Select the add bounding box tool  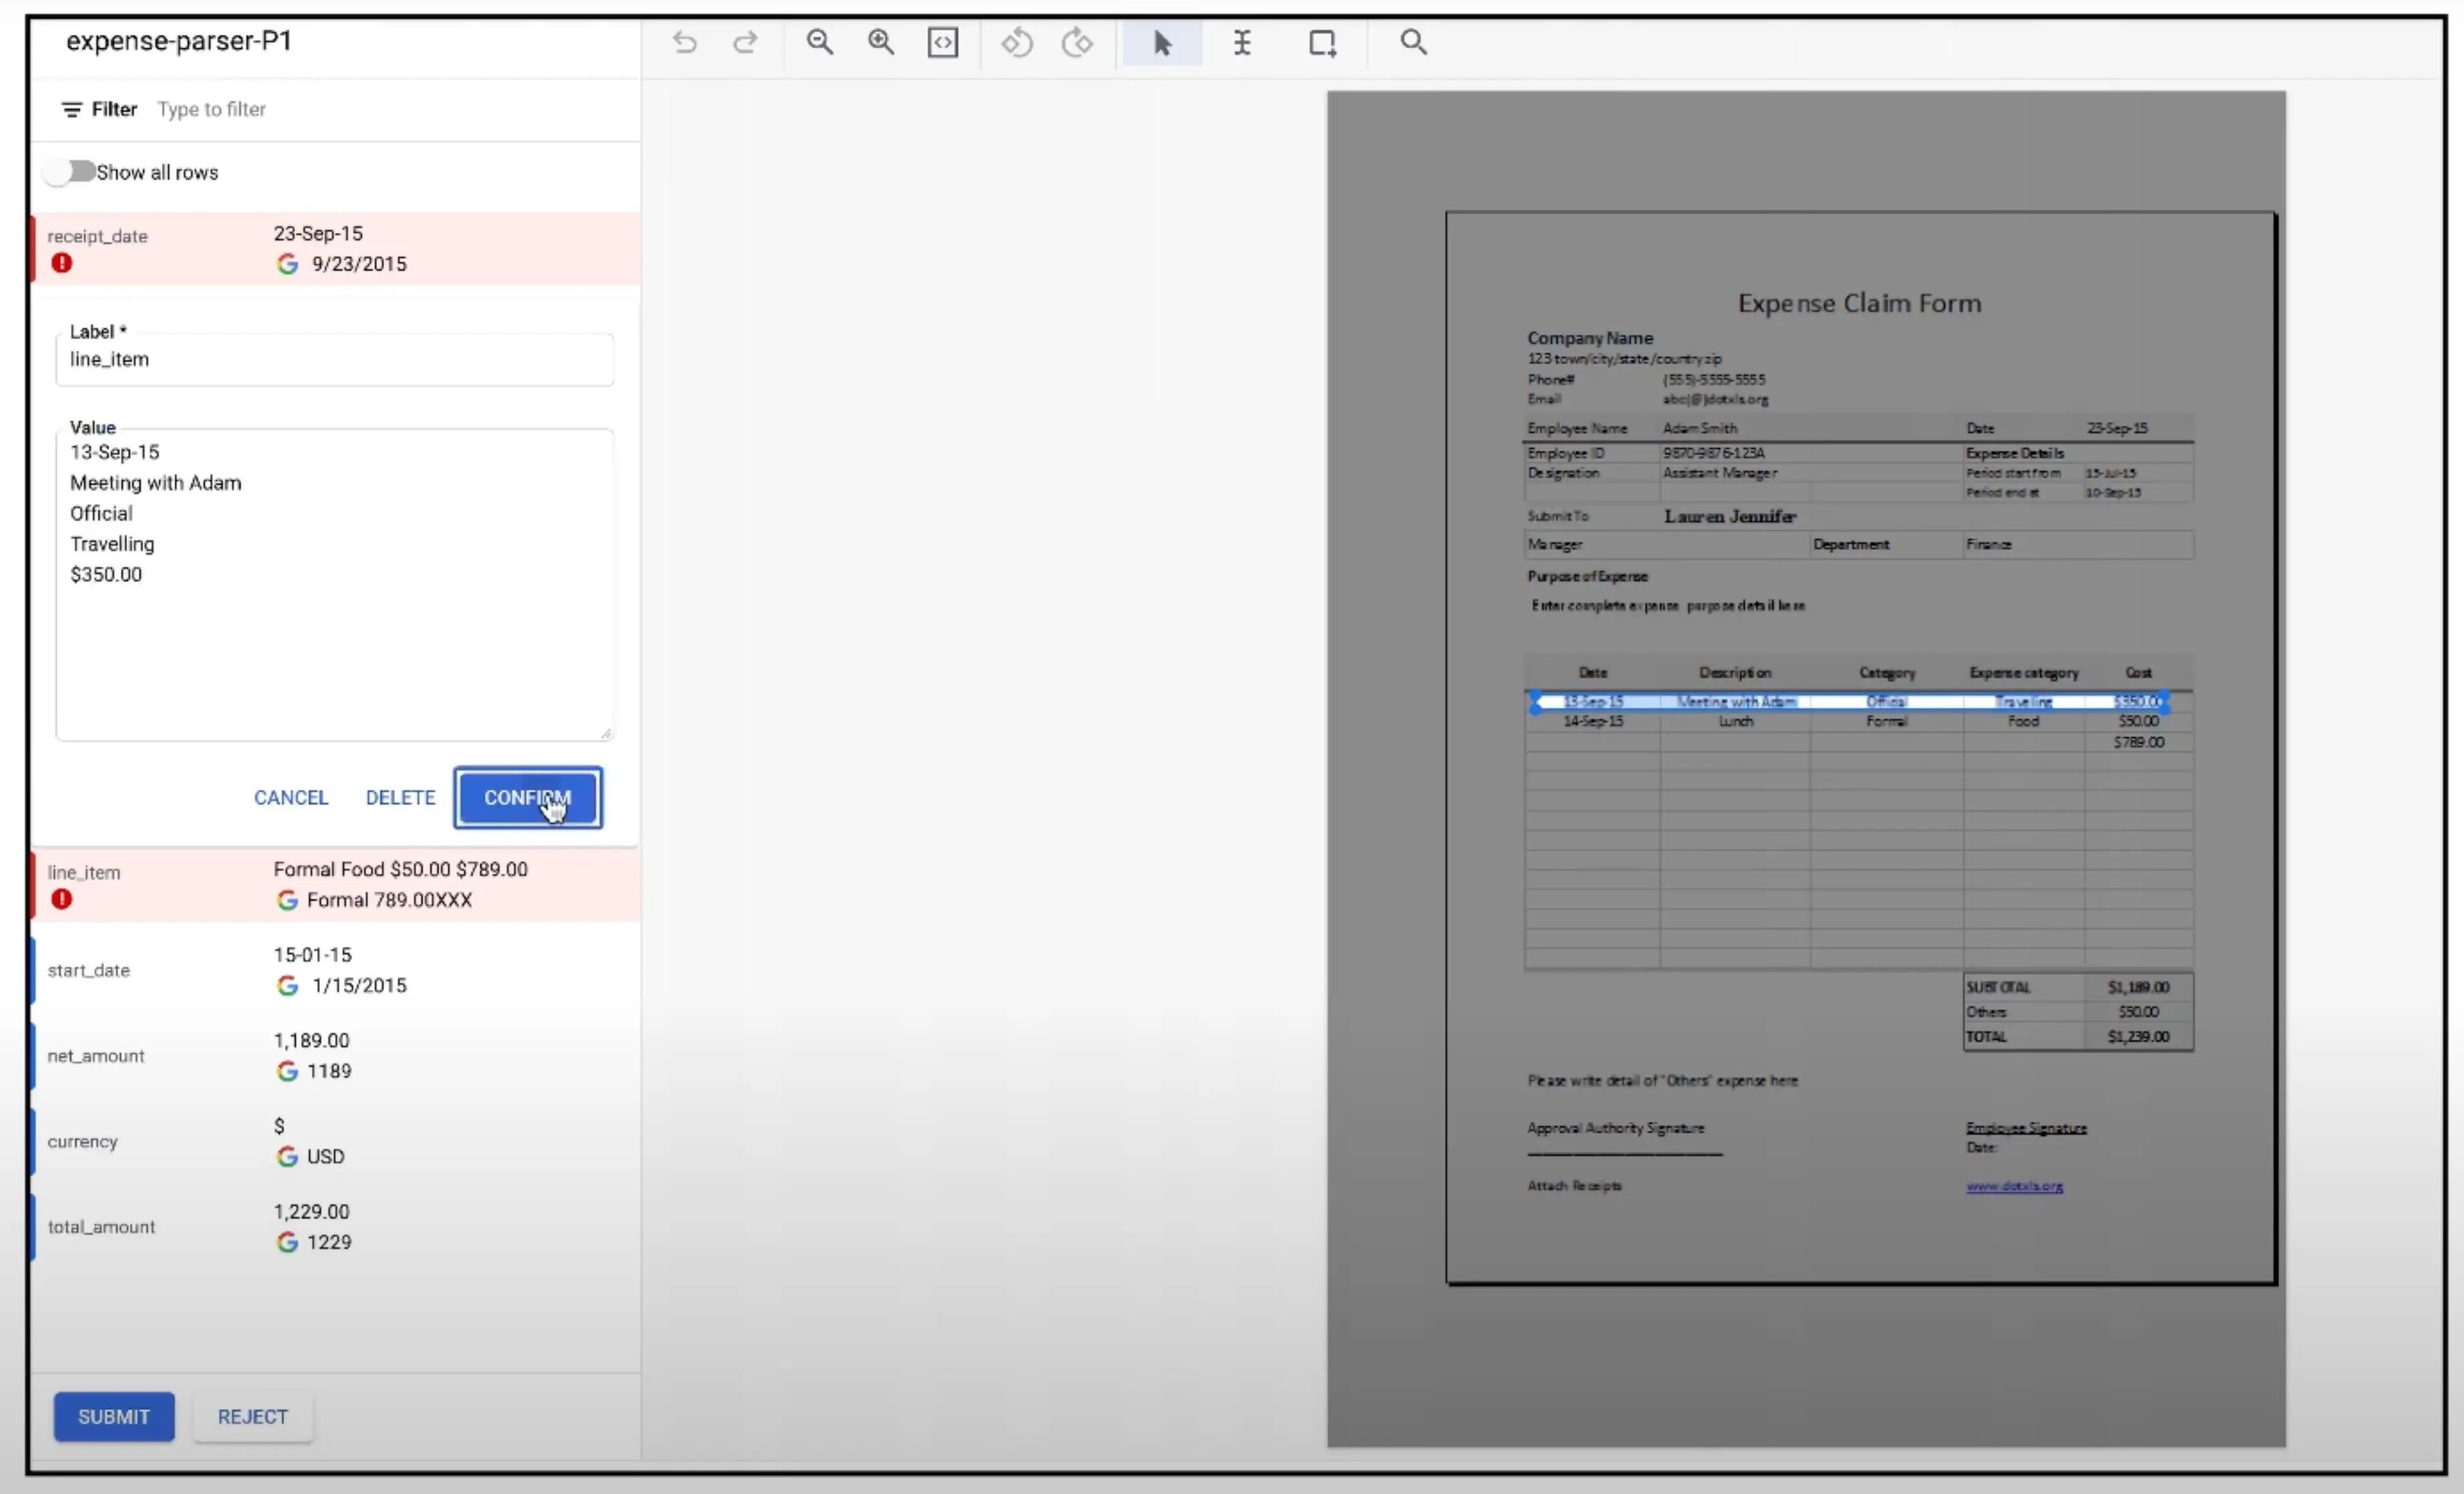[x=1322, y=43]
